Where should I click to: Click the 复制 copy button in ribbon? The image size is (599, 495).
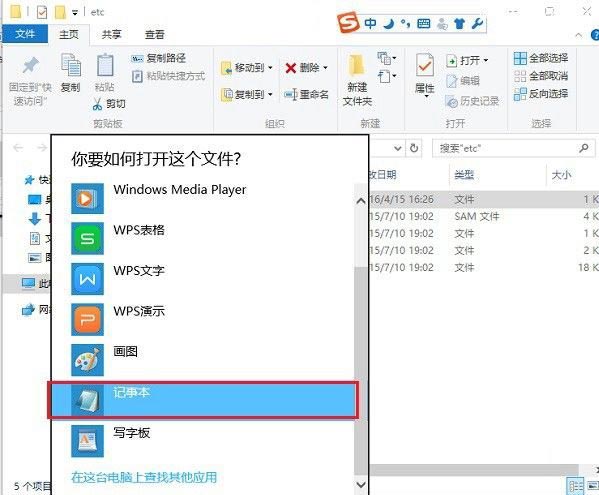[x=71, y=73]
